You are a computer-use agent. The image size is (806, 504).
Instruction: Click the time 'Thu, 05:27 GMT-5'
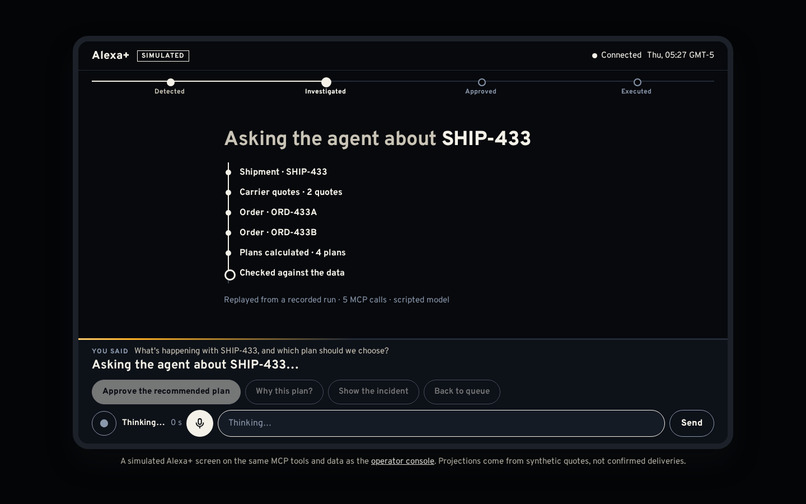680,55
